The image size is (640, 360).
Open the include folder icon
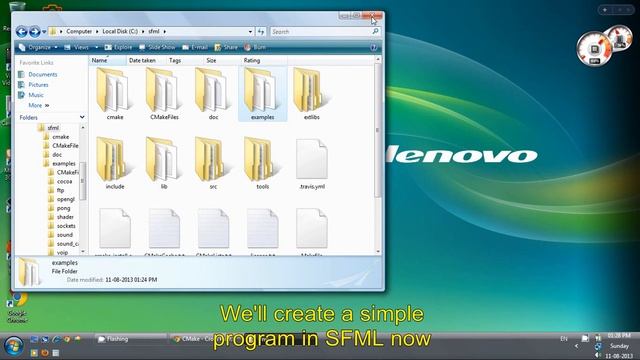pyautogui.click(x=114, y=160)
